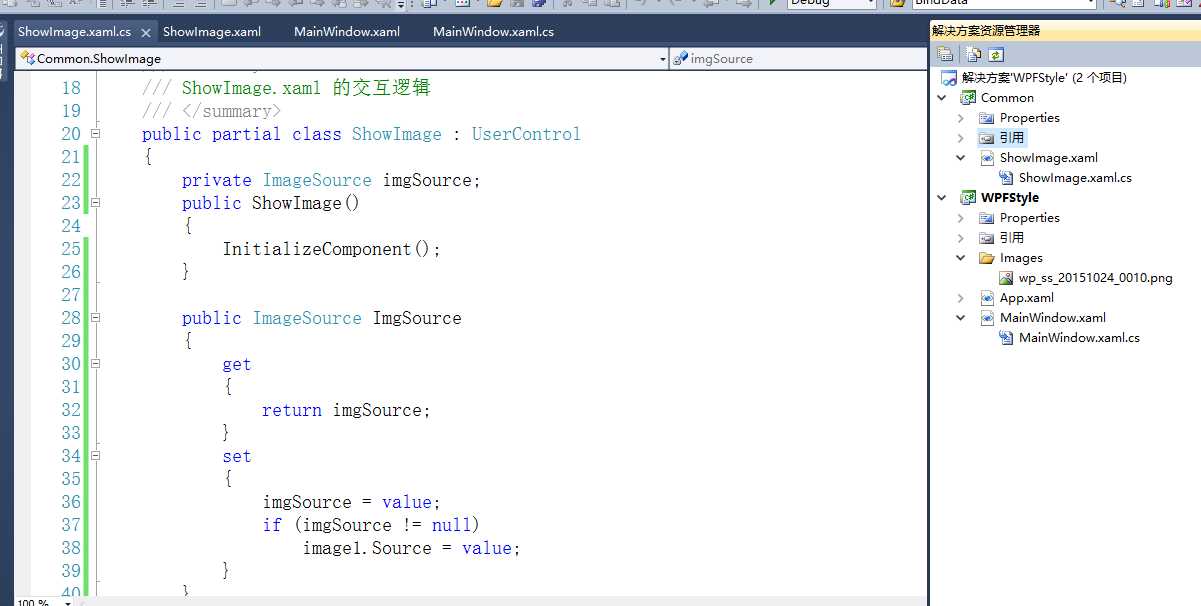The height and width of the screenshot is (606, 1201).
Task: Click the file icon of MainWindow.xaml.cs in tree
Action: point(1006,337)
